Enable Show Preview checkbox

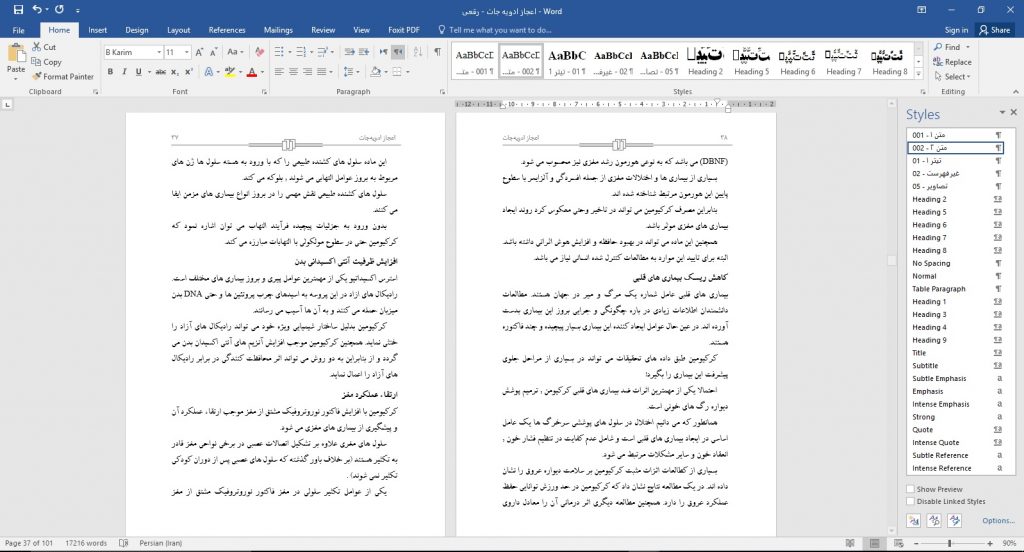pos(910,489)
